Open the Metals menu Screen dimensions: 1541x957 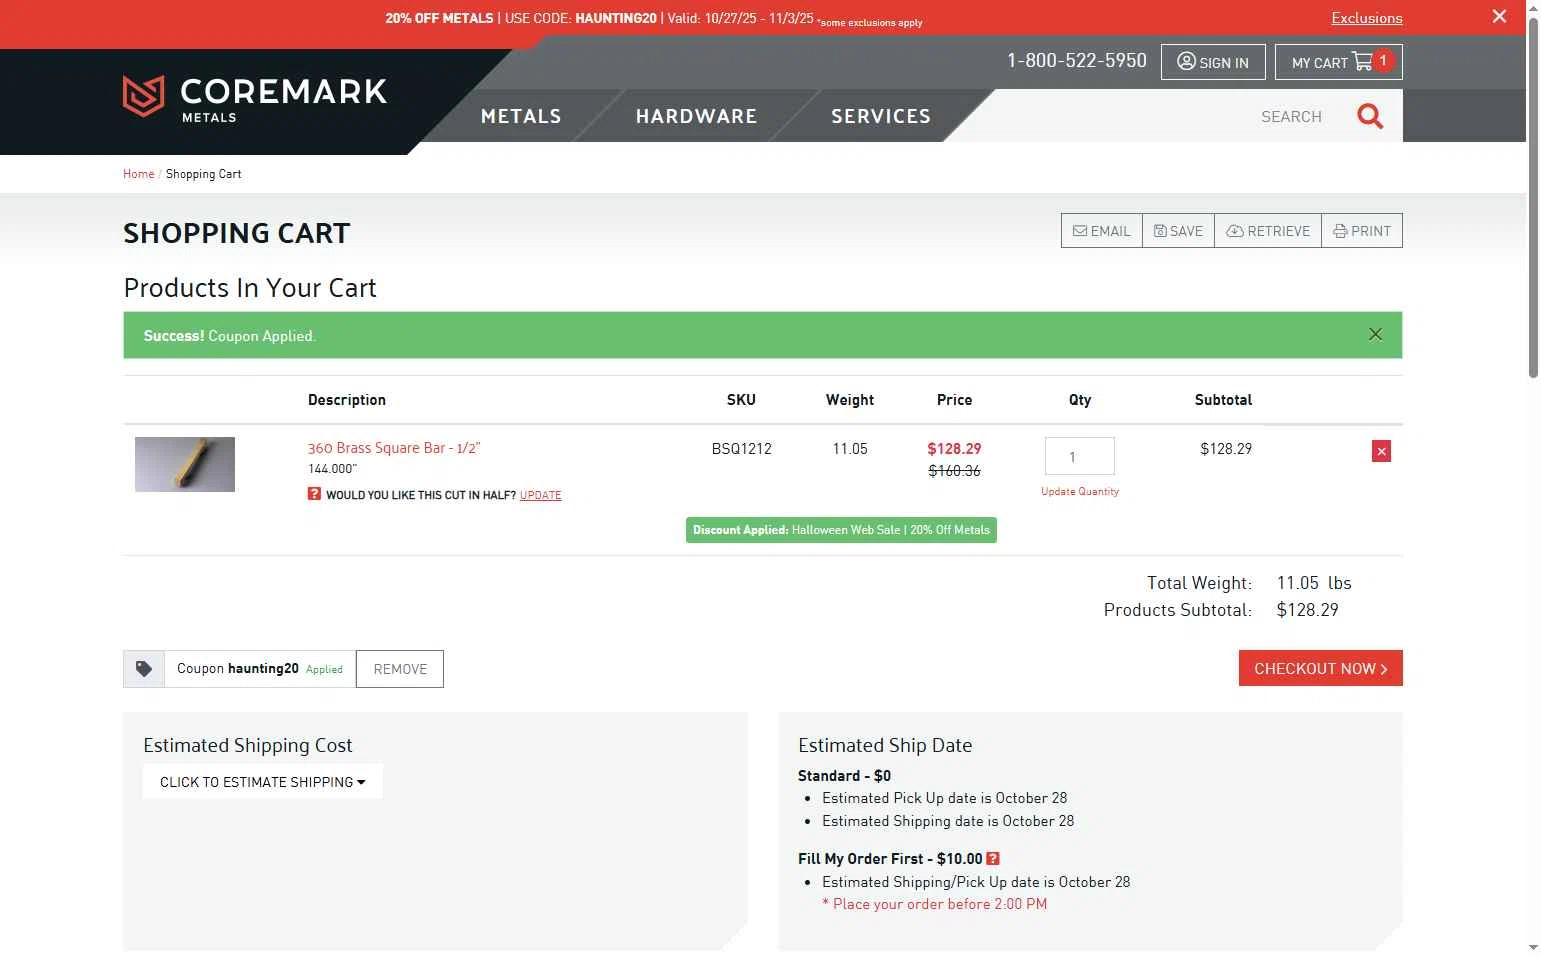[521, 116]
